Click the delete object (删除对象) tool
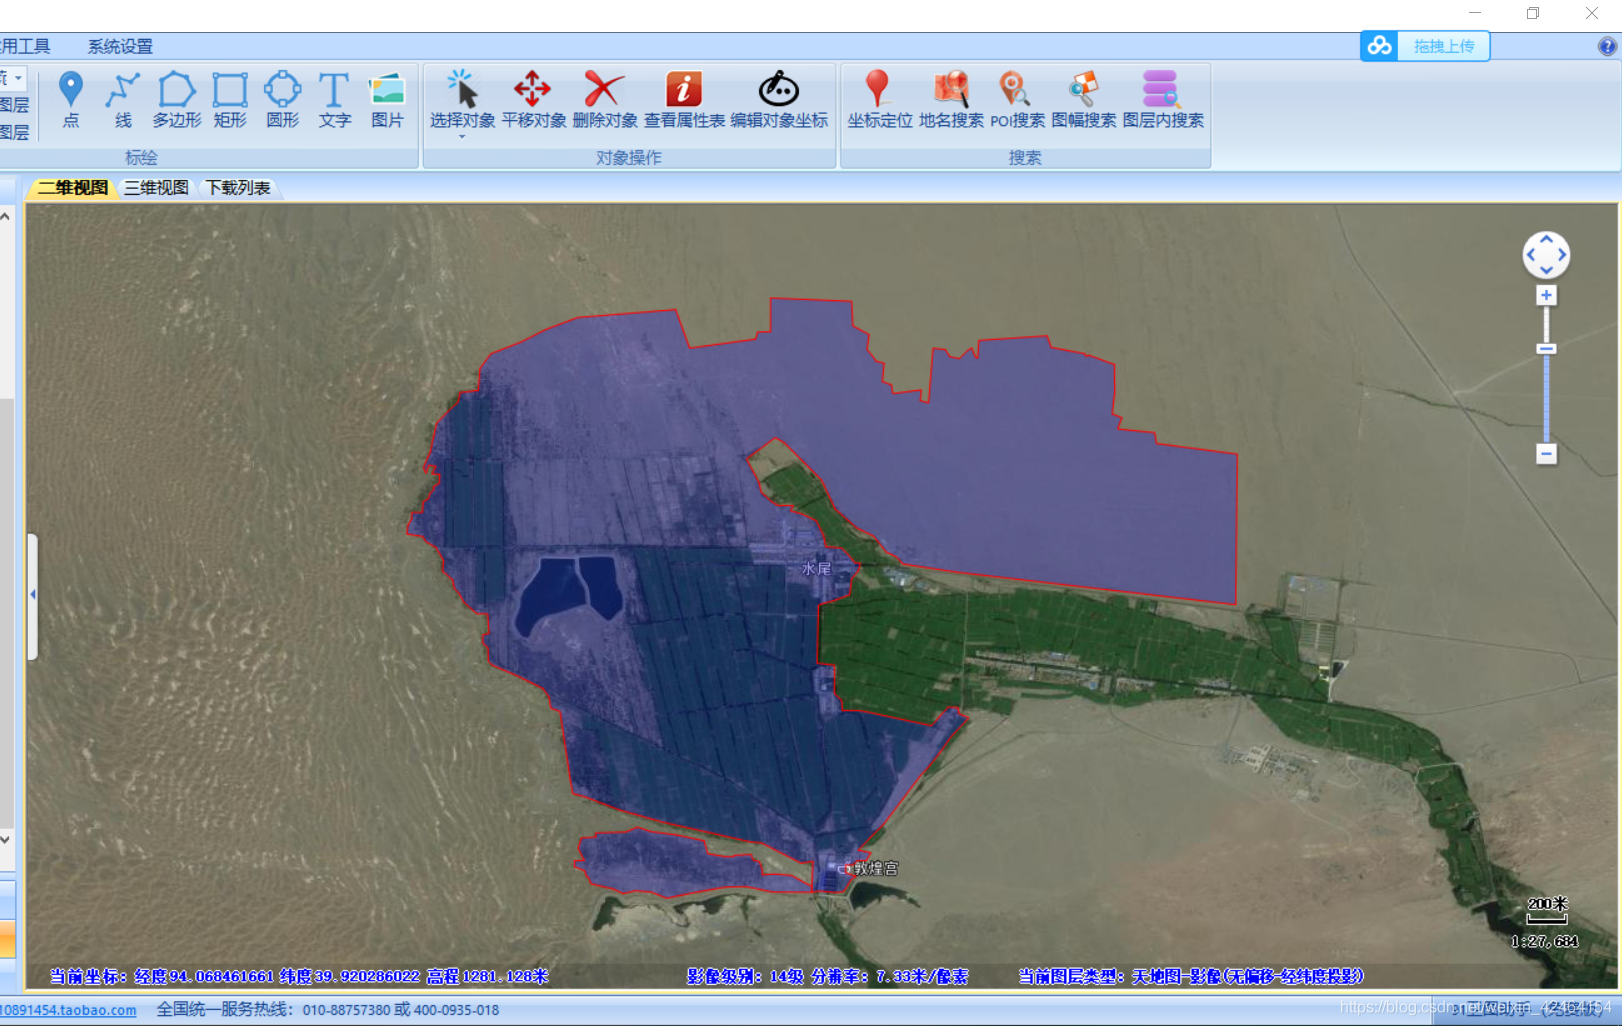Image resolution: width=1622 pixels, height=1026 pixels. 604,100
